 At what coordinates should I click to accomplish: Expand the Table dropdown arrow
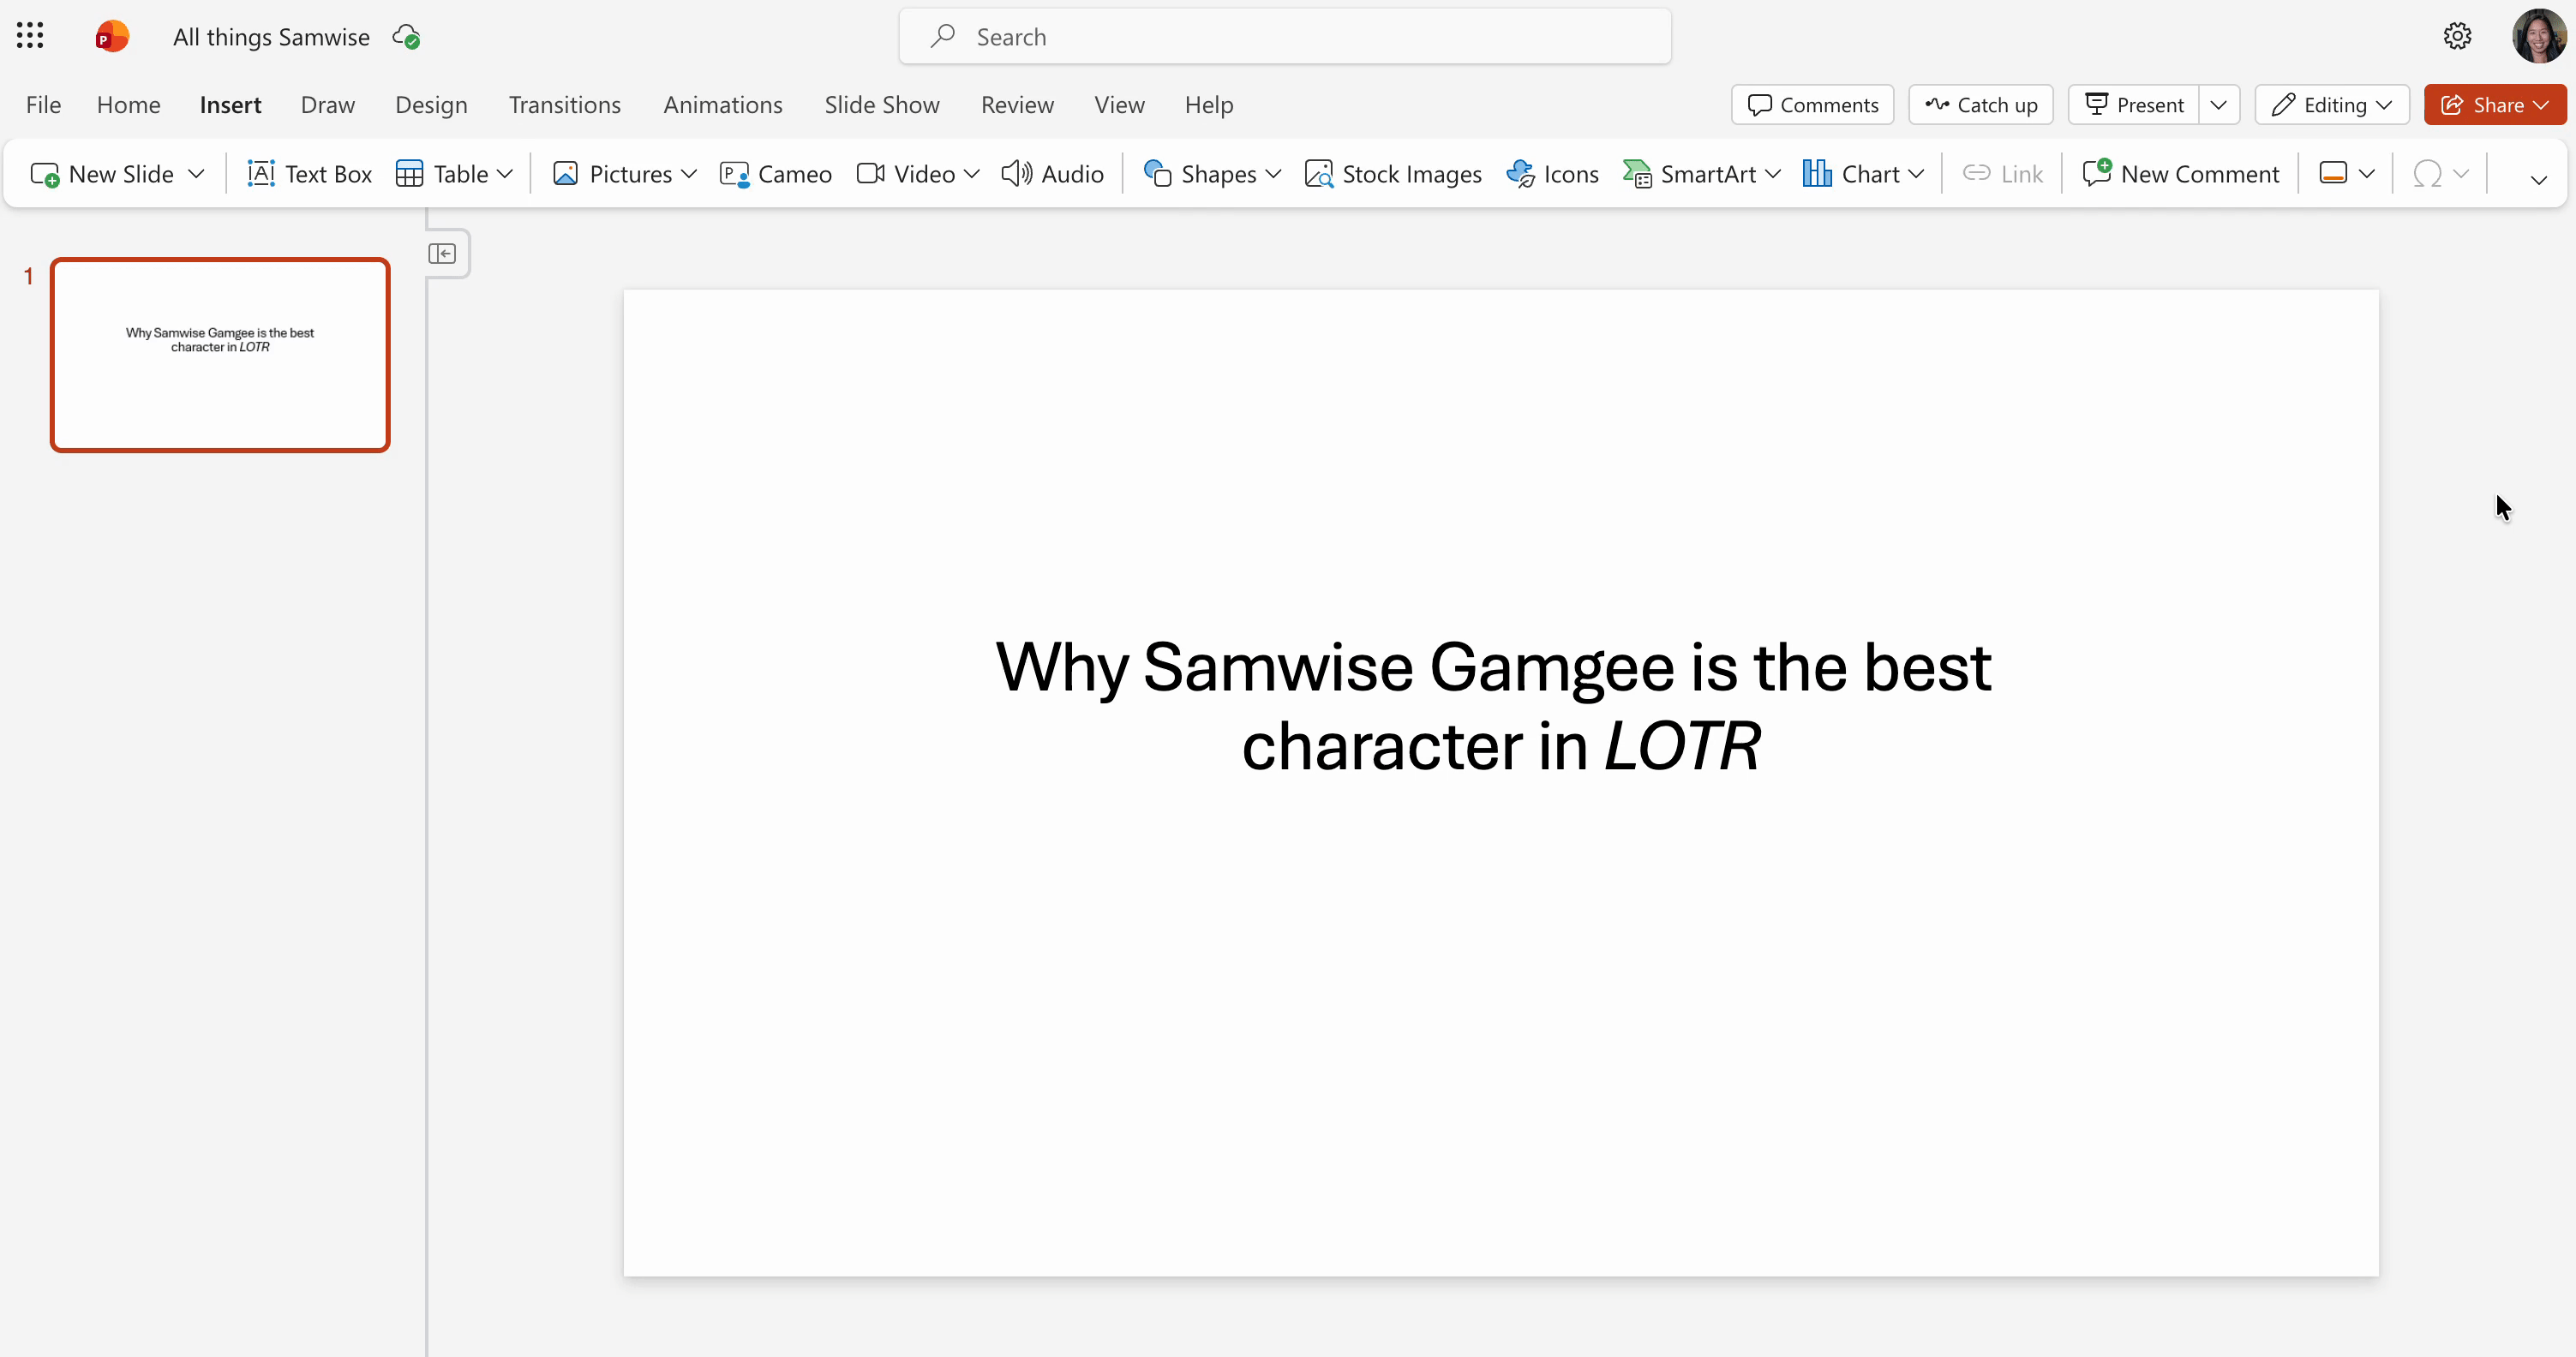tap(505, 174)
